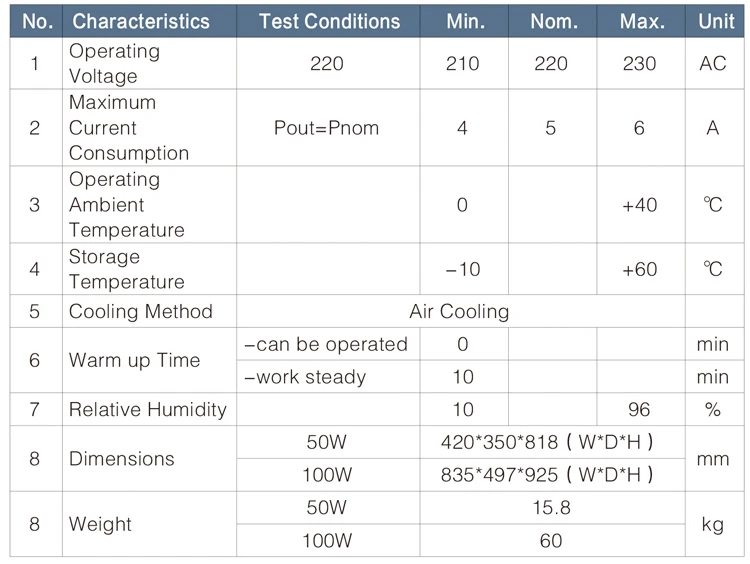Select the Unit column header
750x564 pixels.
[716, 21]
